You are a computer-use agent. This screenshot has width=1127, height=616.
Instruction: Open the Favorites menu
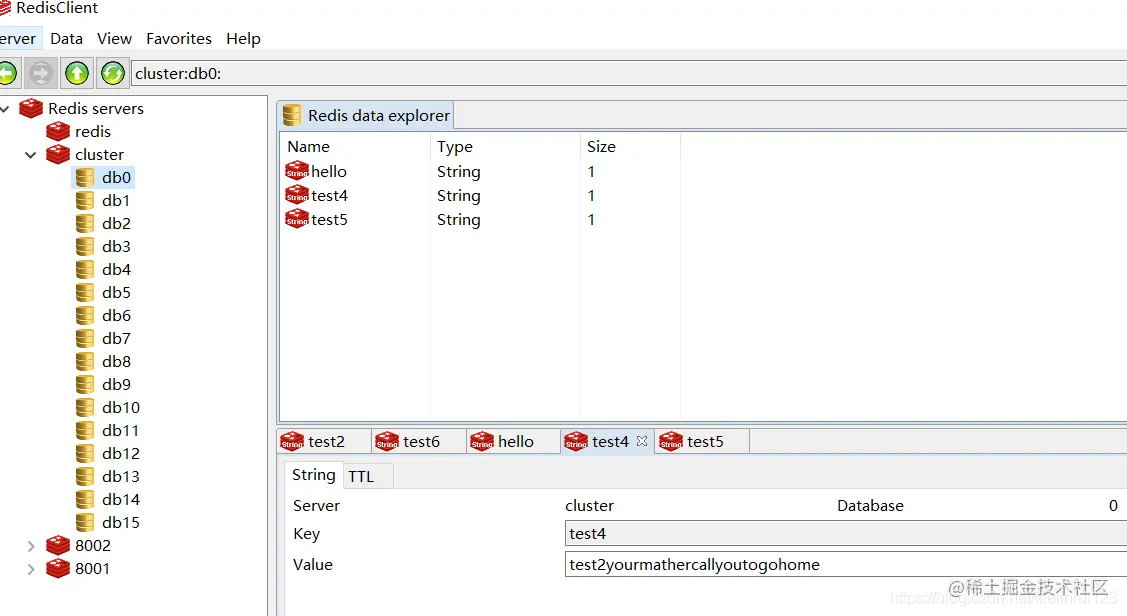click(179, 39)
